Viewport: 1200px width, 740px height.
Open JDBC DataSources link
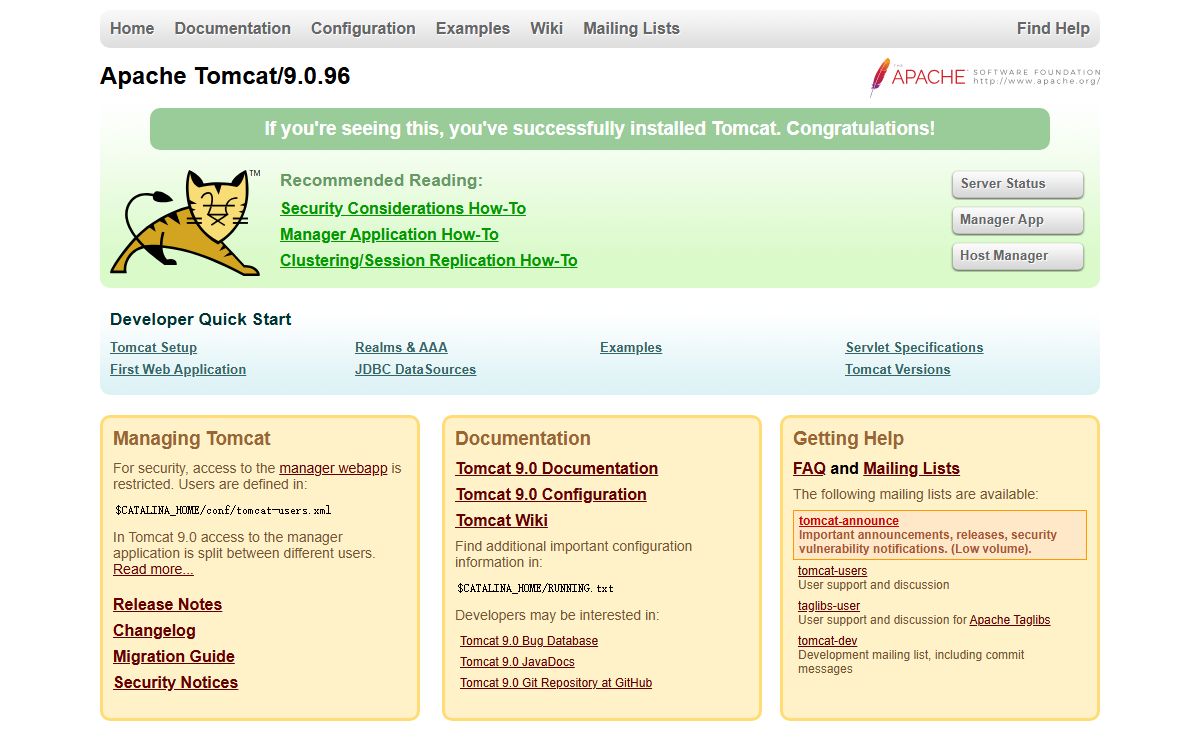(x=415, y=369)
